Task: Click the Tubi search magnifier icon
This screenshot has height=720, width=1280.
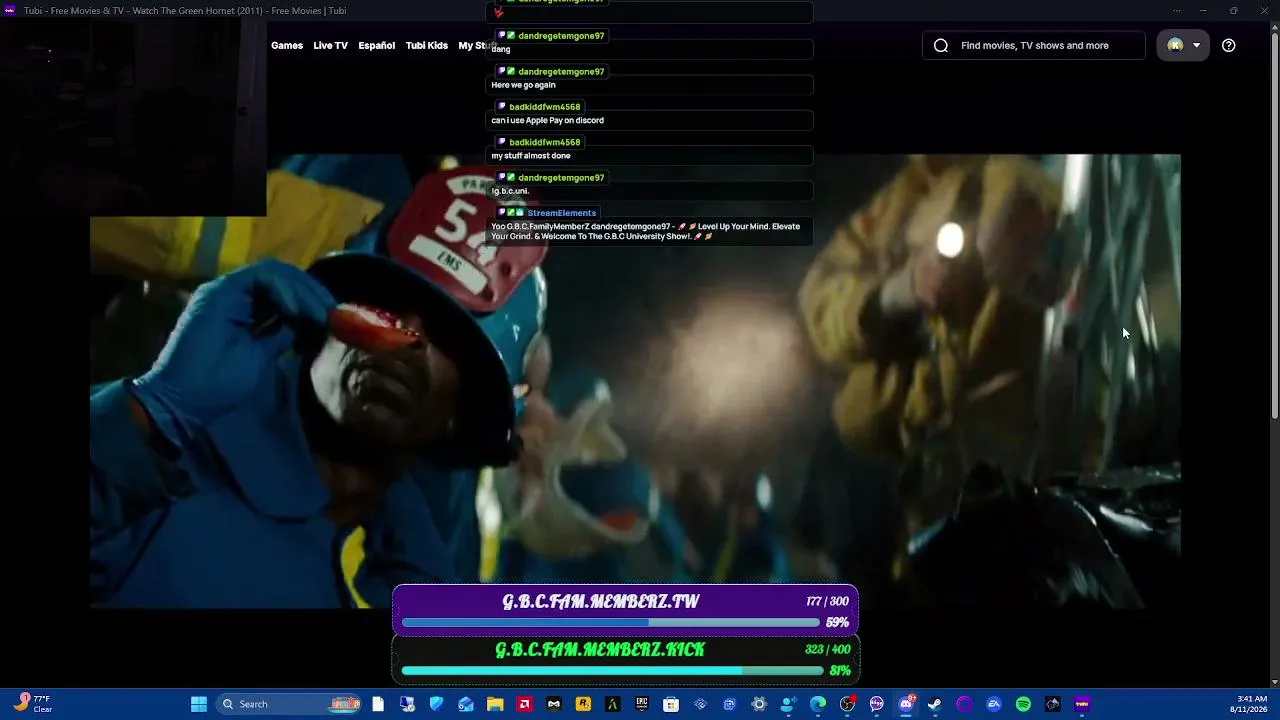Action: [941, 45]
